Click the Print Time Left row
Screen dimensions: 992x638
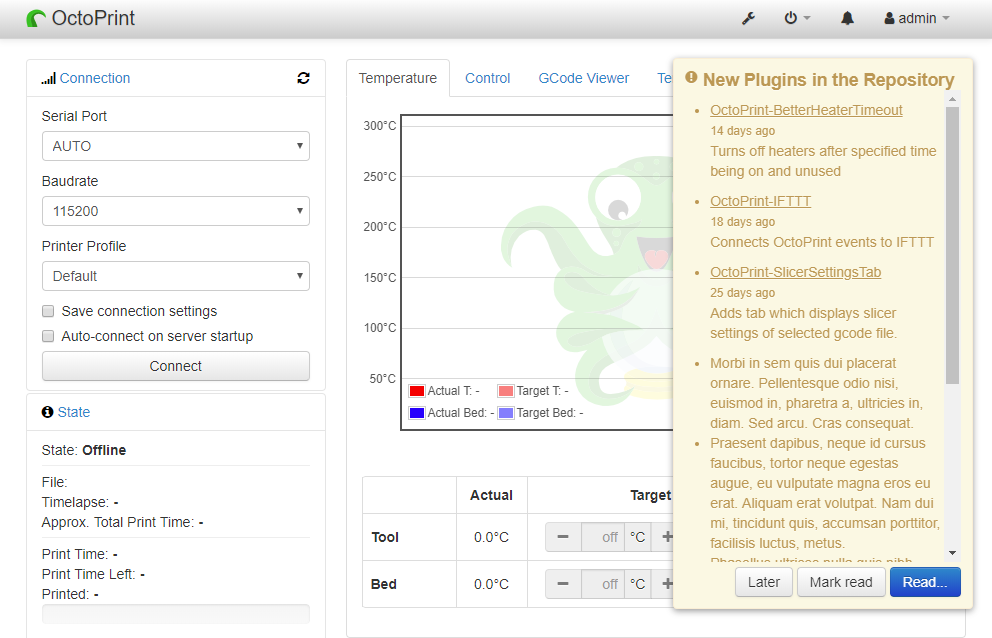(x=94, y=574)
